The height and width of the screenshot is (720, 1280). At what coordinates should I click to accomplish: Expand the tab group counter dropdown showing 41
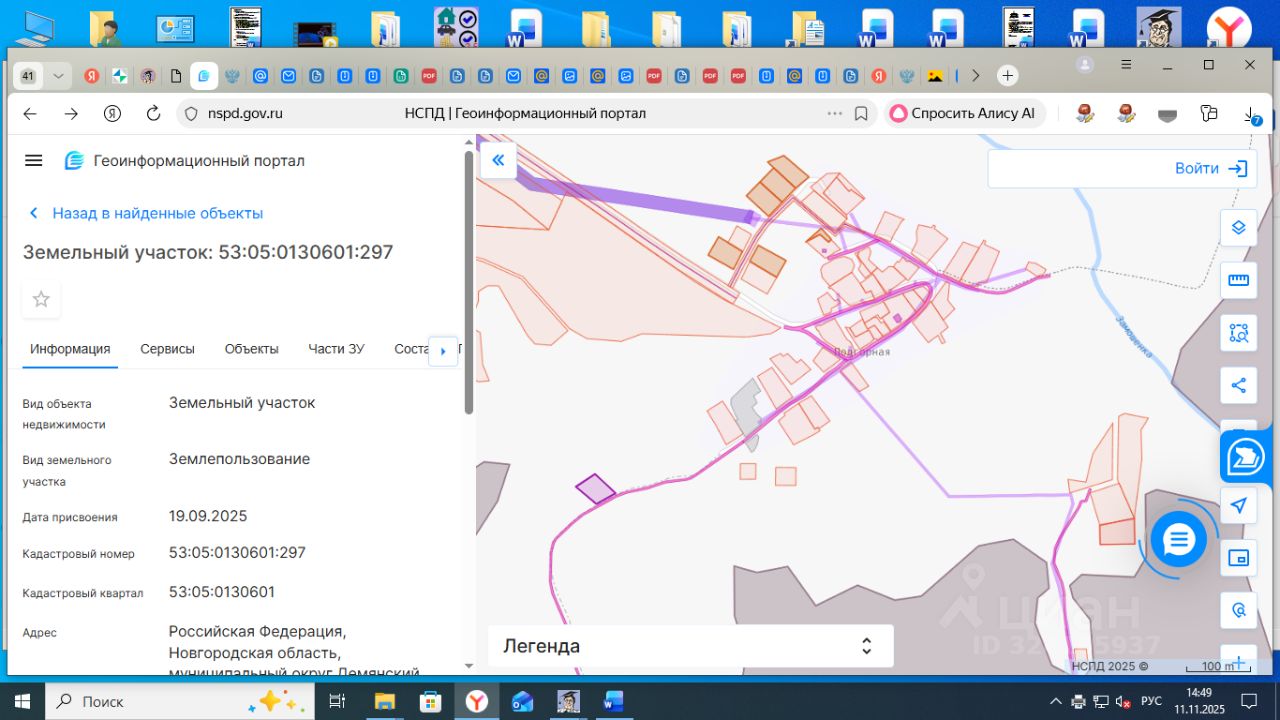pyautogui.click(x=42, y=76)
